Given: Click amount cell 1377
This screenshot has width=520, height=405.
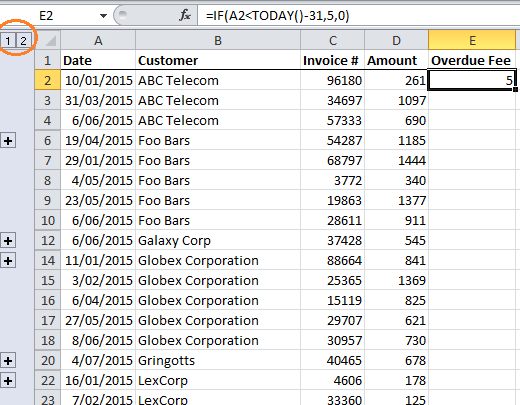Looking at the screenshot, I should pos(396,200).
